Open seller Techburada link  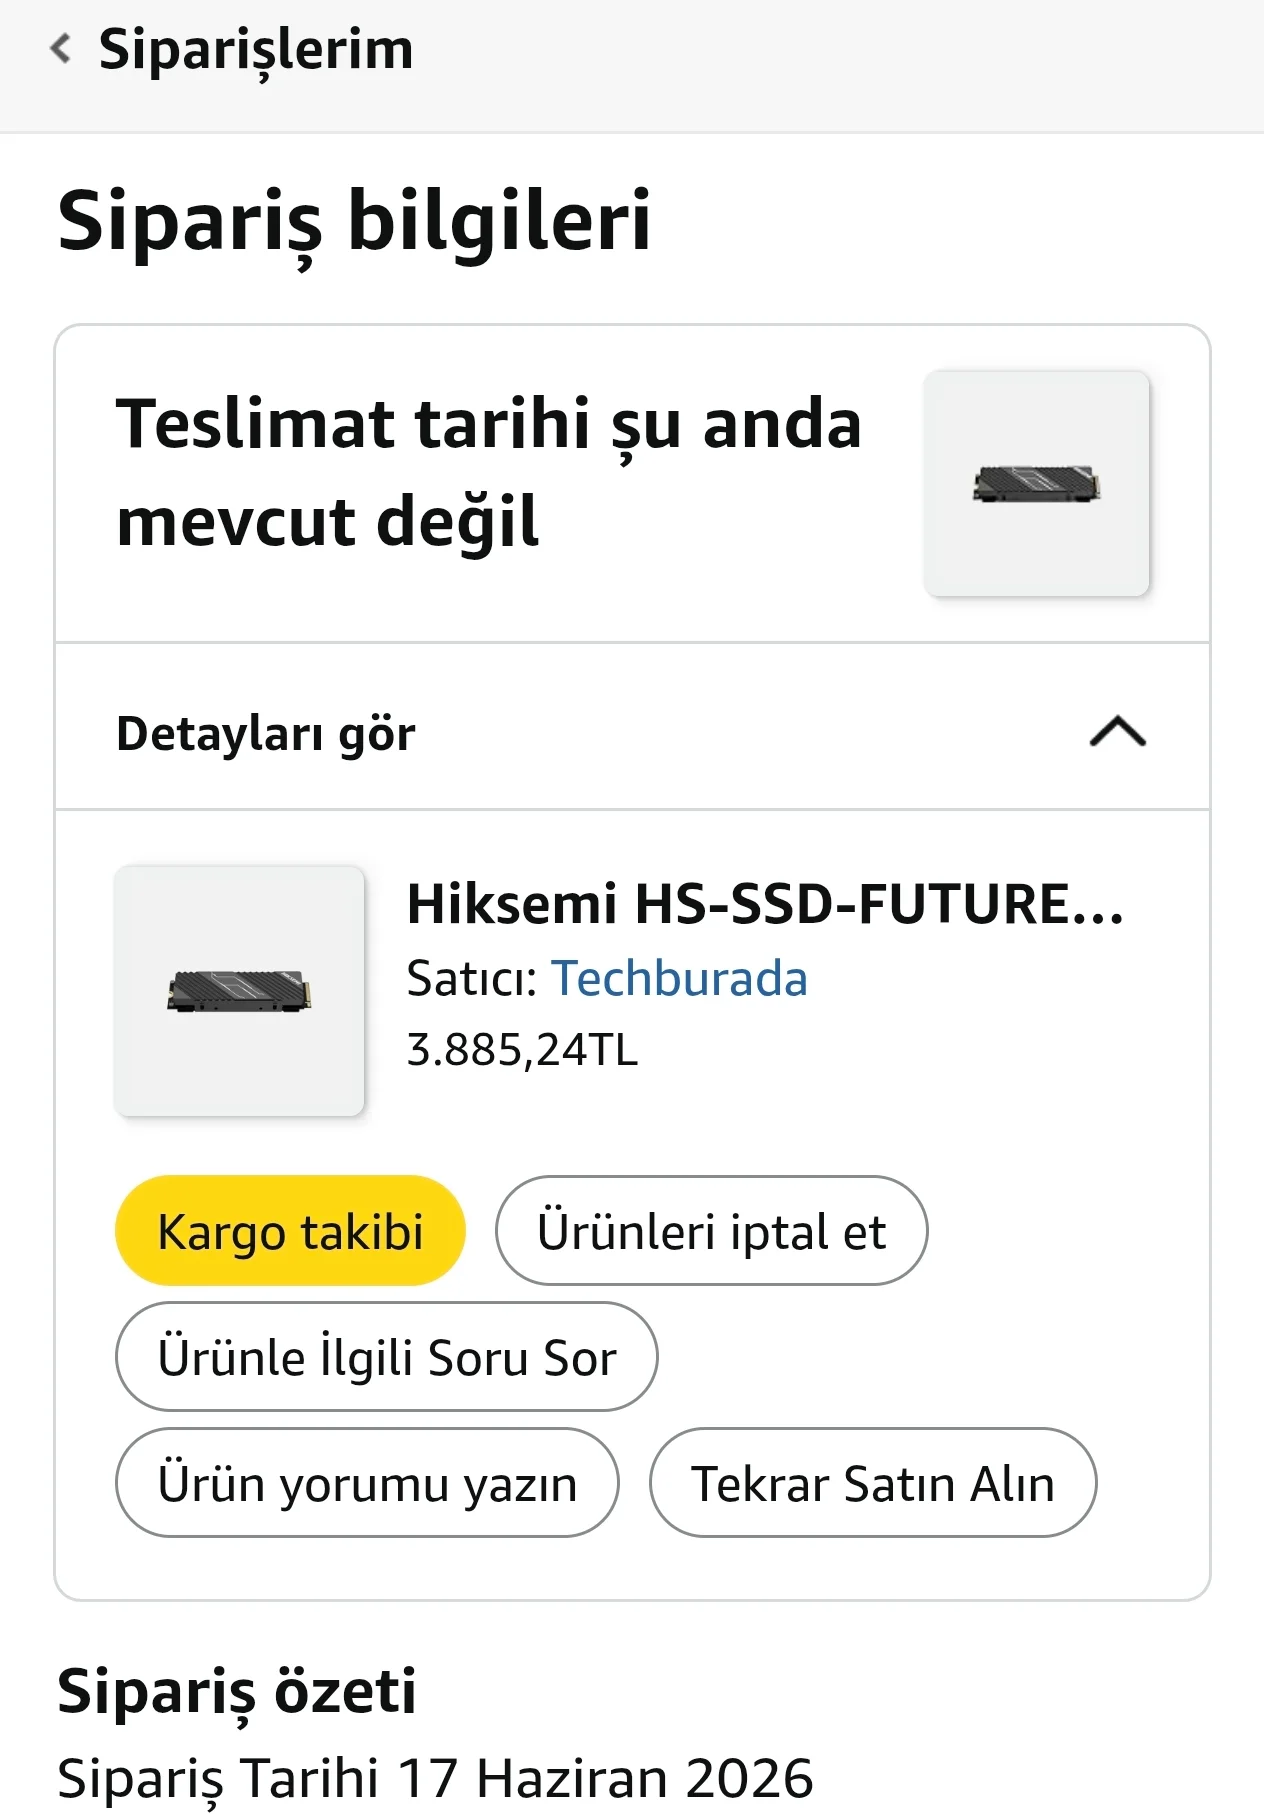(x=679, y=978)
